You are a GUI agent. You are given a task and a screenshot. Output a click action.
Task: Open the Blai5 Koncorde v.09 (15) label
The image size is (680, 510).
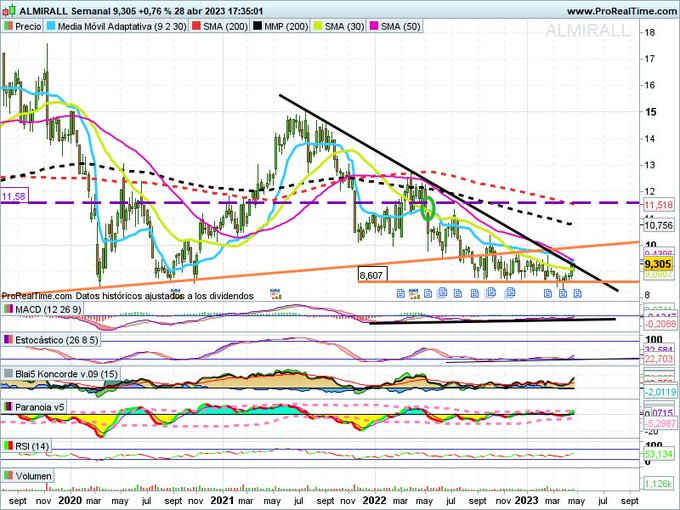[x=66, y=374]
